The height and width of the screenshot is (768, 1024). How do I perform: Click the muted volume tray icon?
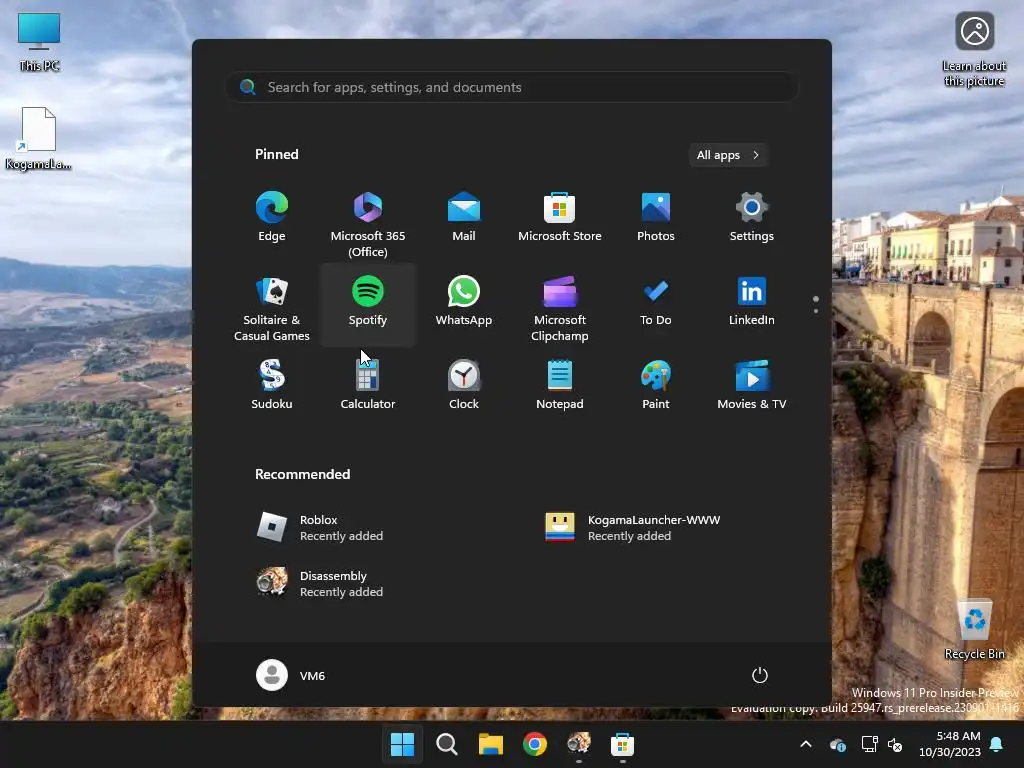[x=895, y=744]
